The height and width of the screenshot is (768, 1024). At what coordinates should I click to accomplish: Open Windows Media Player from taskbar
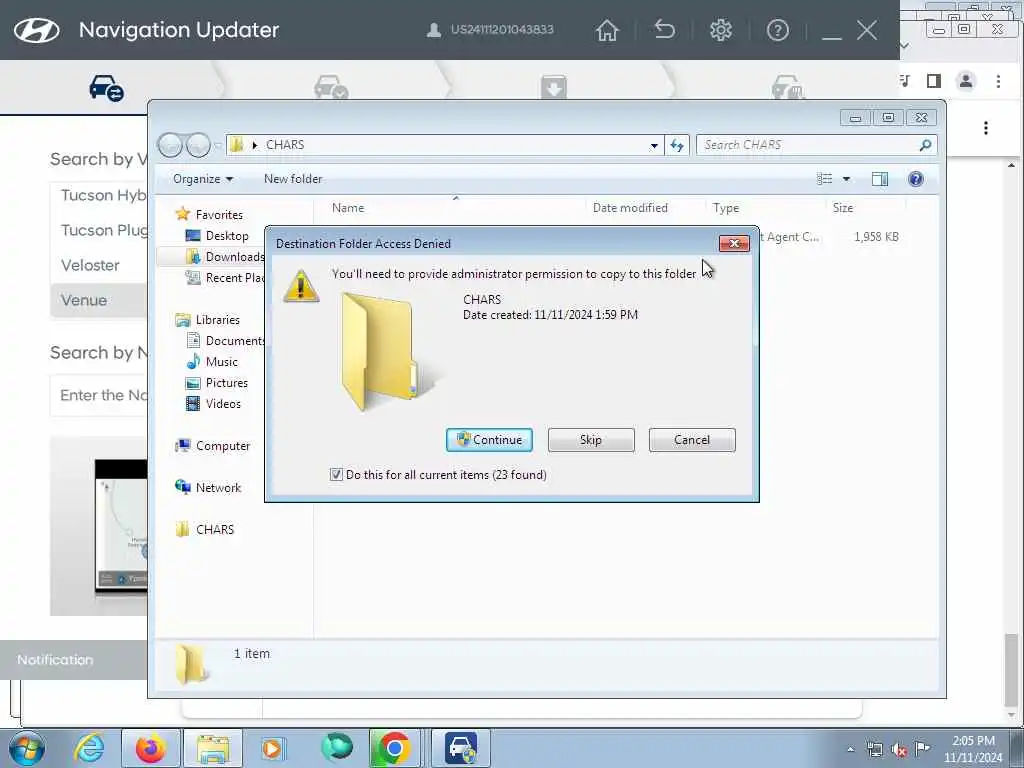272,748
